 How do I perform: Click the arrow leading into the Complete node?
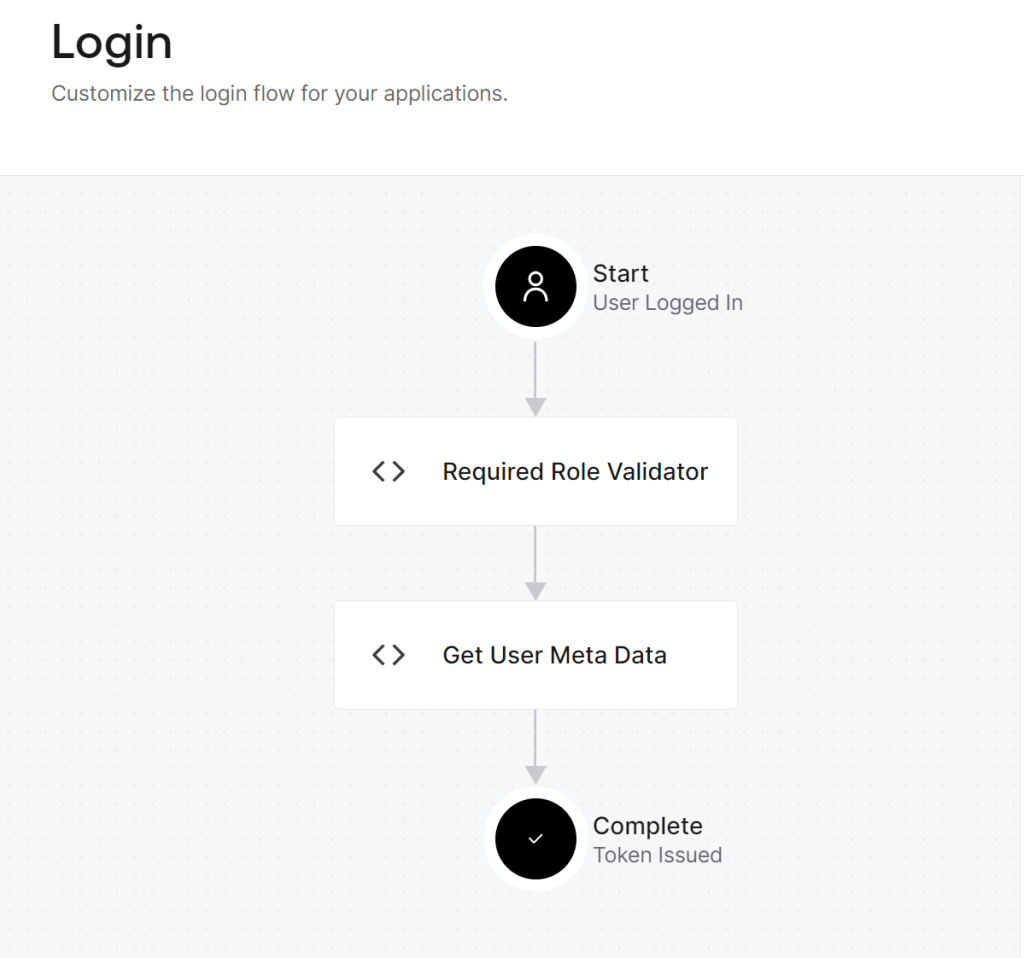pyautogui.click(x=536, y=746)
